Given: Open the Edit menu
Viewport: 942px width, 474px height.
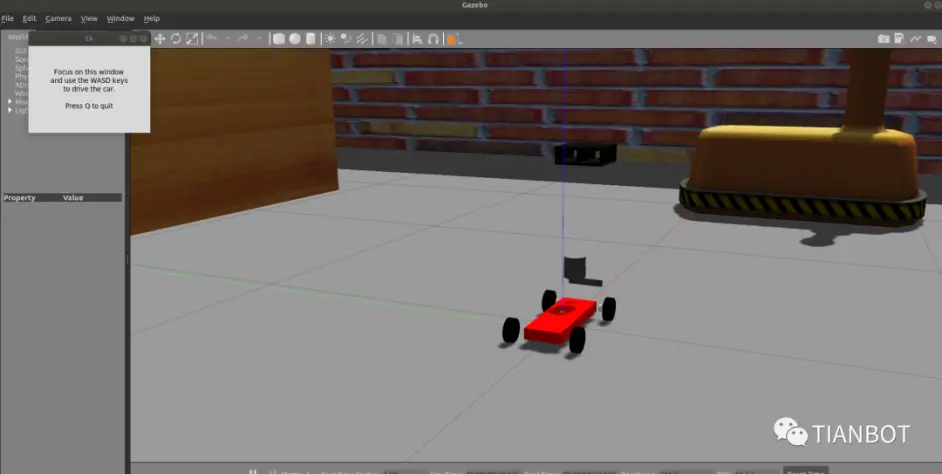Looking at the screenshot, I should (x=29, y=19).
